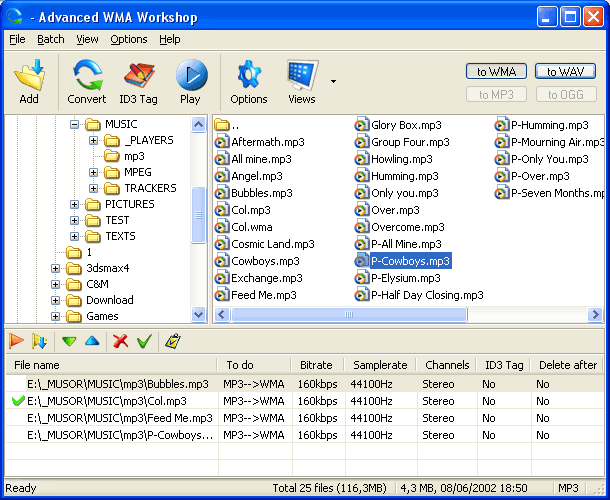Click the P-Over.mp3 file icon

pyautogui.click(x=501, y=176)
